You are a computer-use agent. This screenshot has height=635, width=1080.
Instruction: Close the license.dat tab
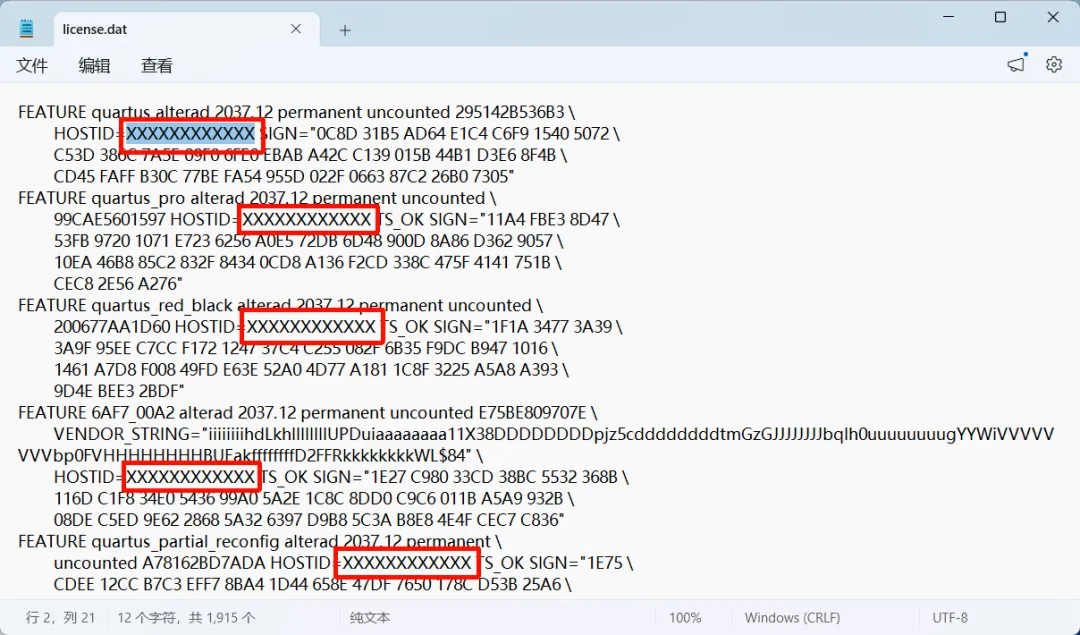coord(295,29)
